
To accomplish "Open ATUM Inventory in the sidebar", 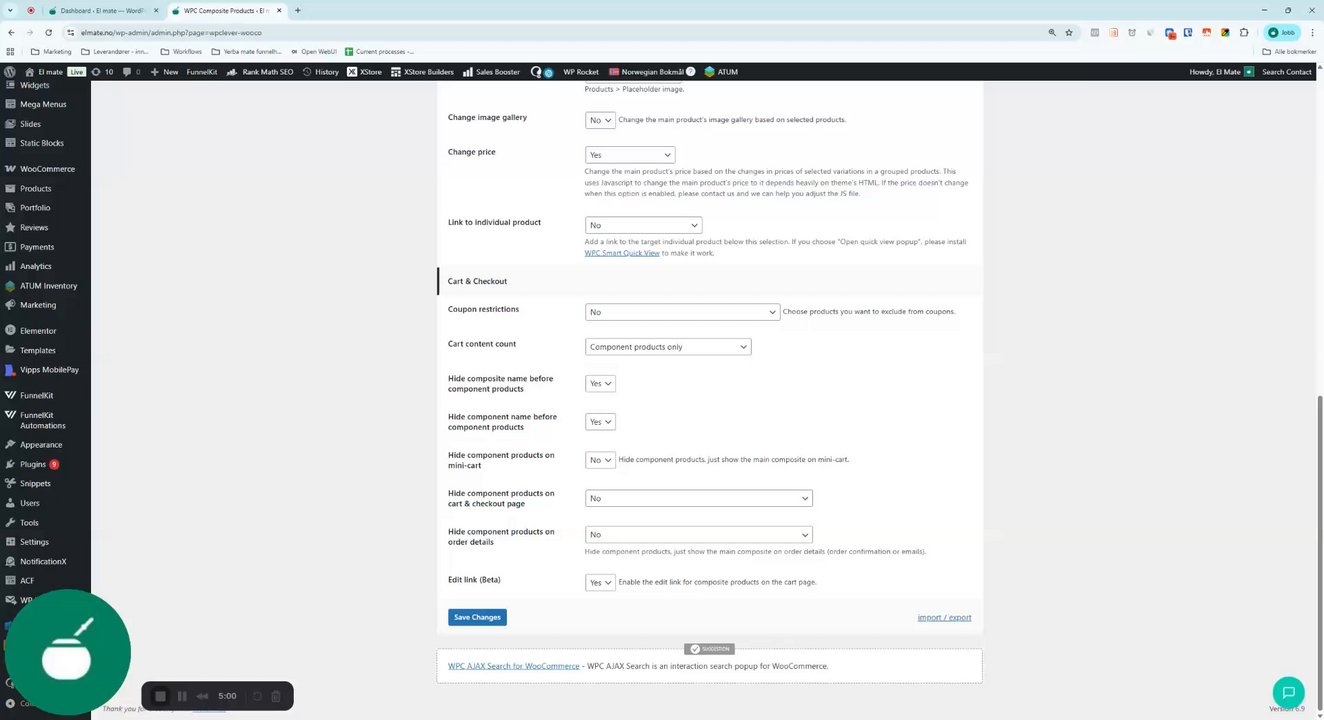I will pyautogui.click(x=48, y=286).
